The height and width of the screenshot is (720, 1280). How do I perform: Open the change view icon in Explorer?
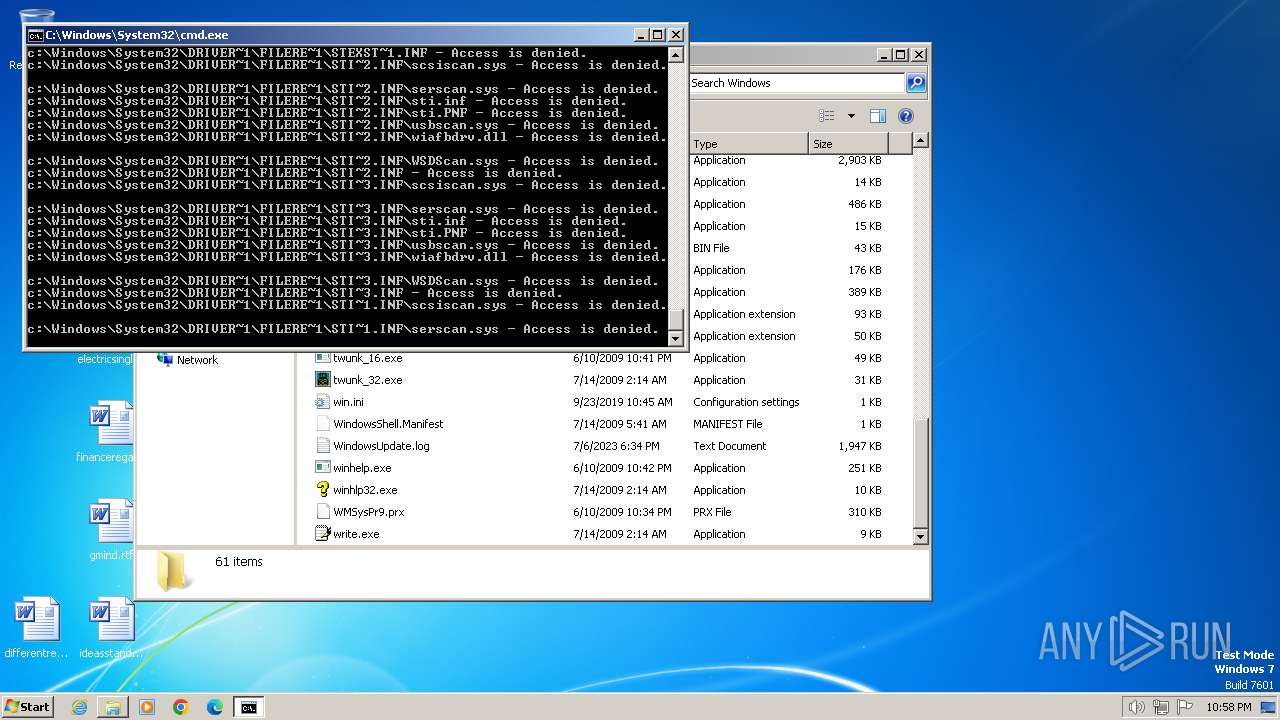coord(826,116)
